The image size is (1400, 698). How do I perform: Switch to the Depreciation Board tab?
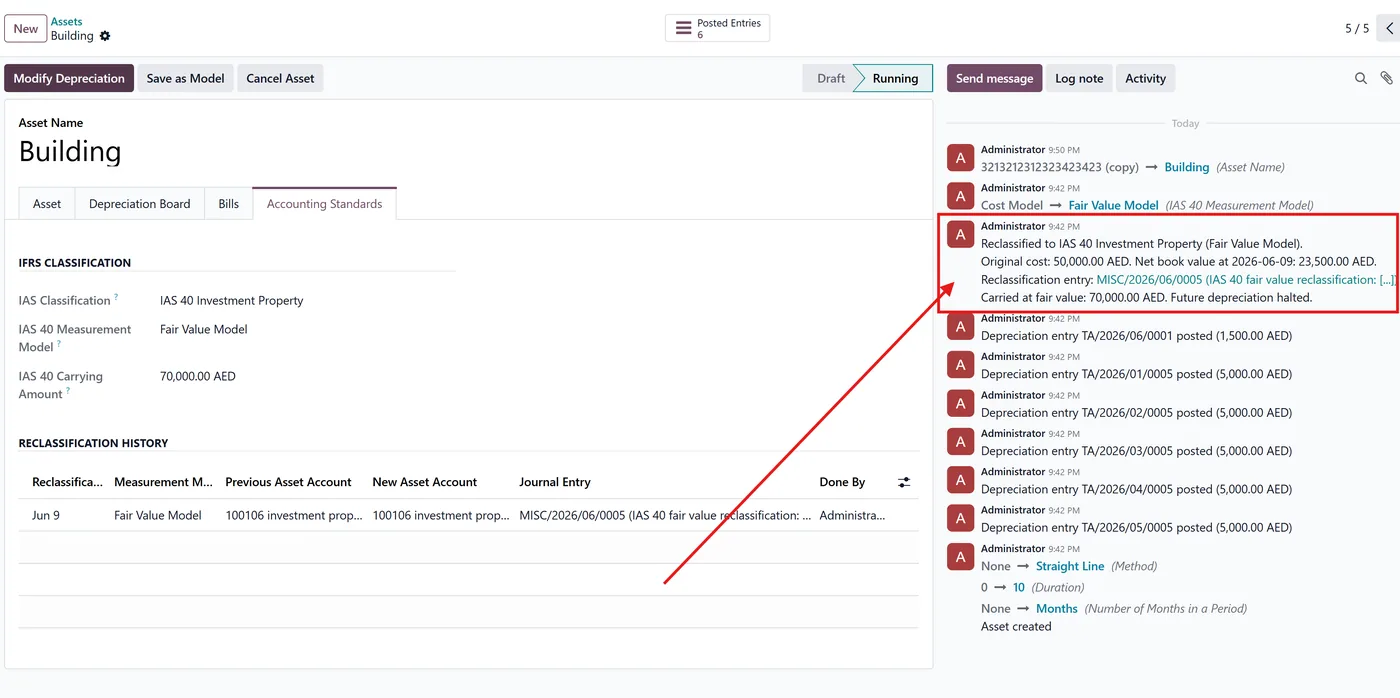coord(139,203)
